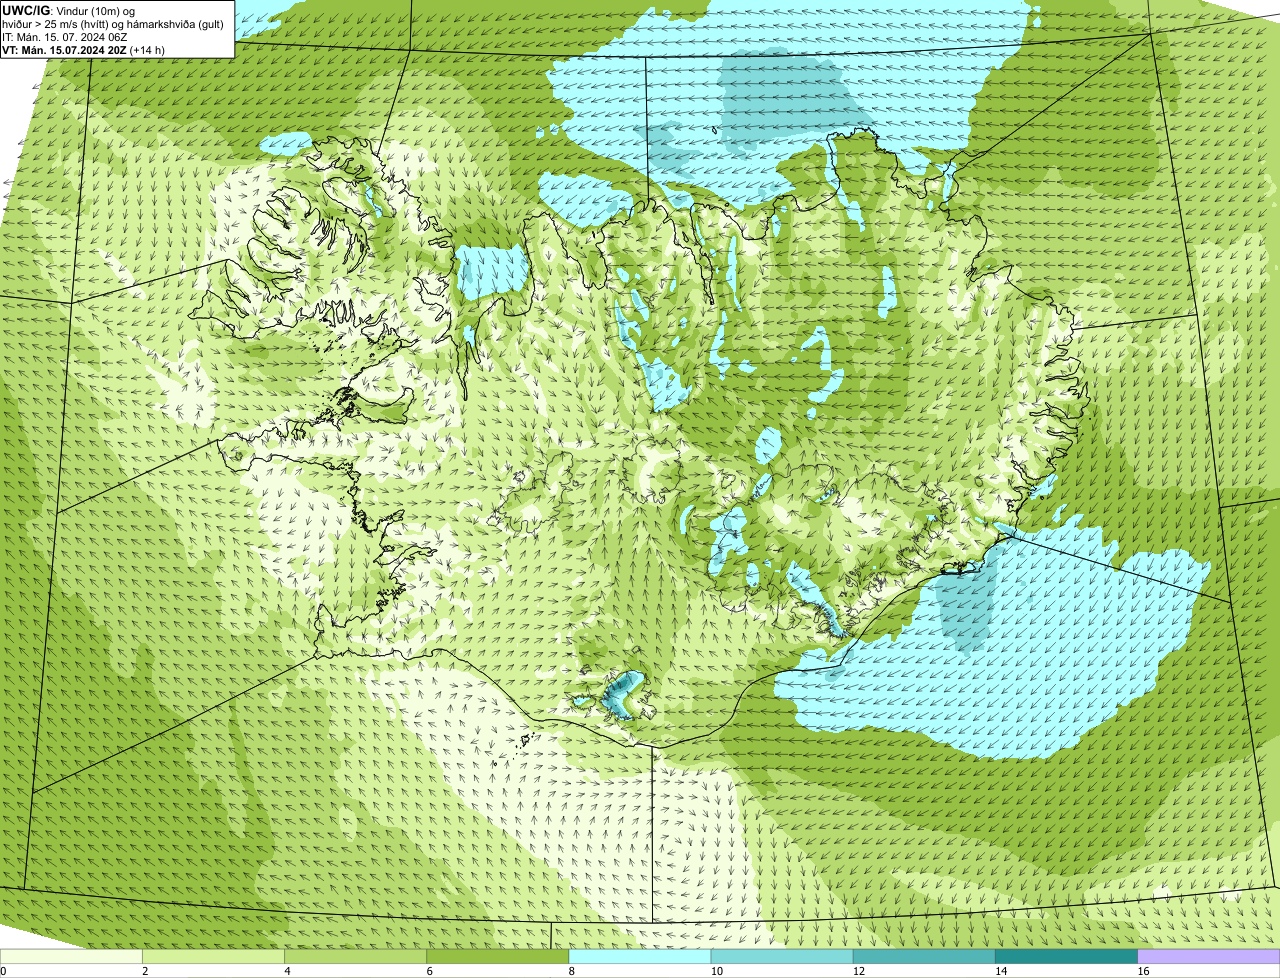Click the pale yellow 0–2 m/s legend swatch
The height and width of the screenshot is (978, 1280).
click(71, 956)
